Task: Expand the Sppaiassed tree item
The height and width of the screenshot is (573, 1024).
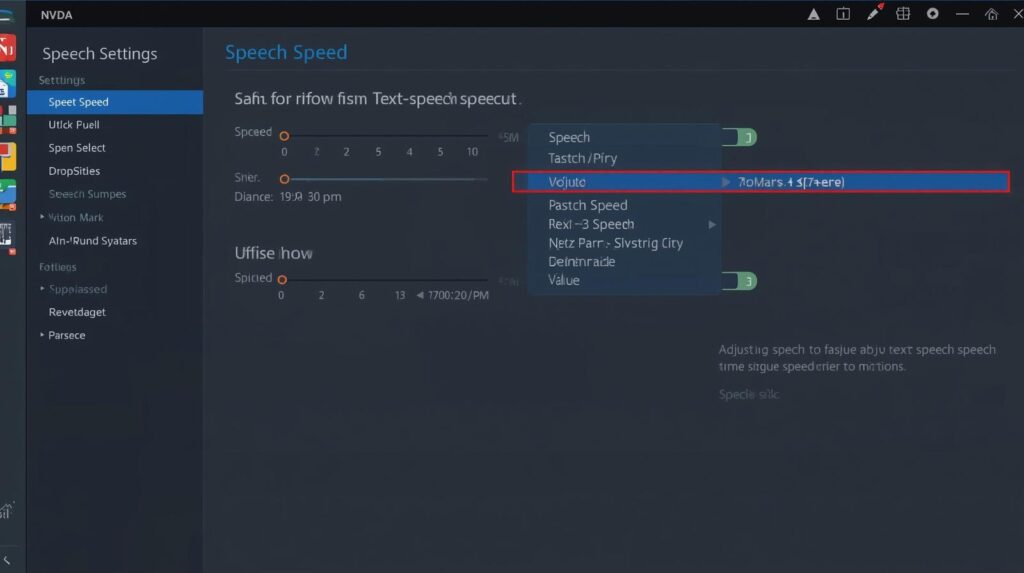Action: (x=41, y=289)
